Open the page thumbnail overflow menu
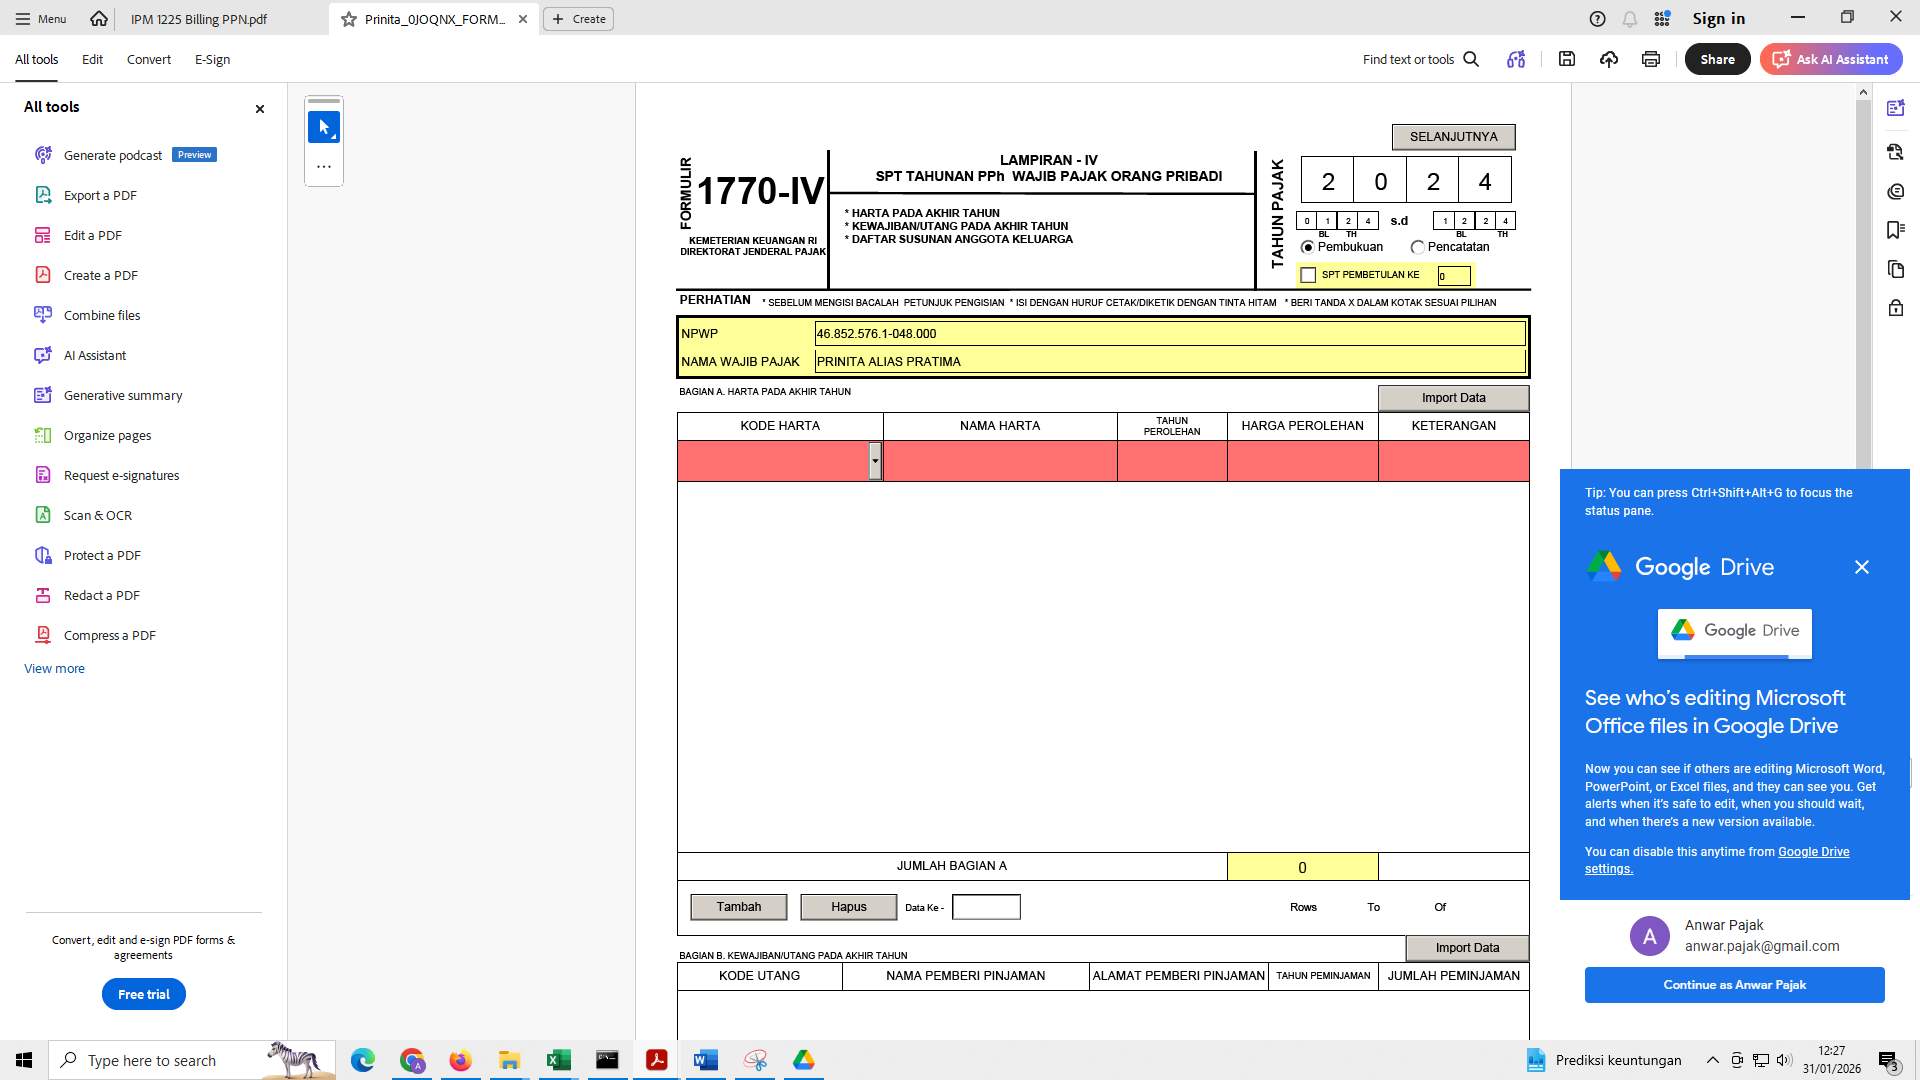 (323, 166)
